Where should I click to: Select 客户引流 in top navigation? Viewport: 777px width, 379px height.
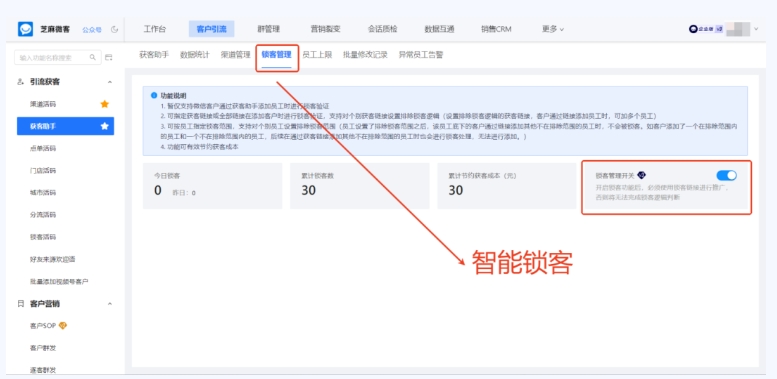click(212, 29)
